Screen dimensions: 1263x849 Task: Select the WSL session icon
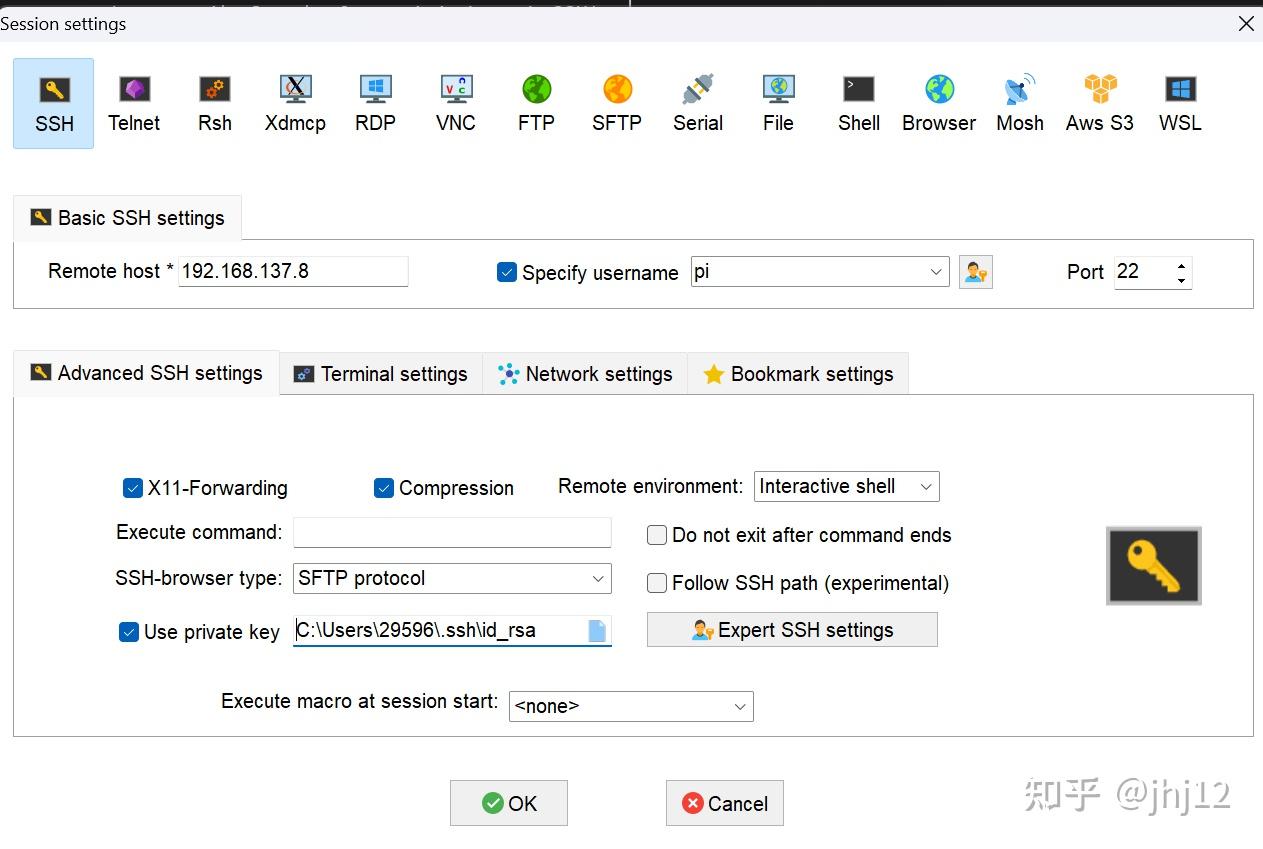tap(1180, 103)
